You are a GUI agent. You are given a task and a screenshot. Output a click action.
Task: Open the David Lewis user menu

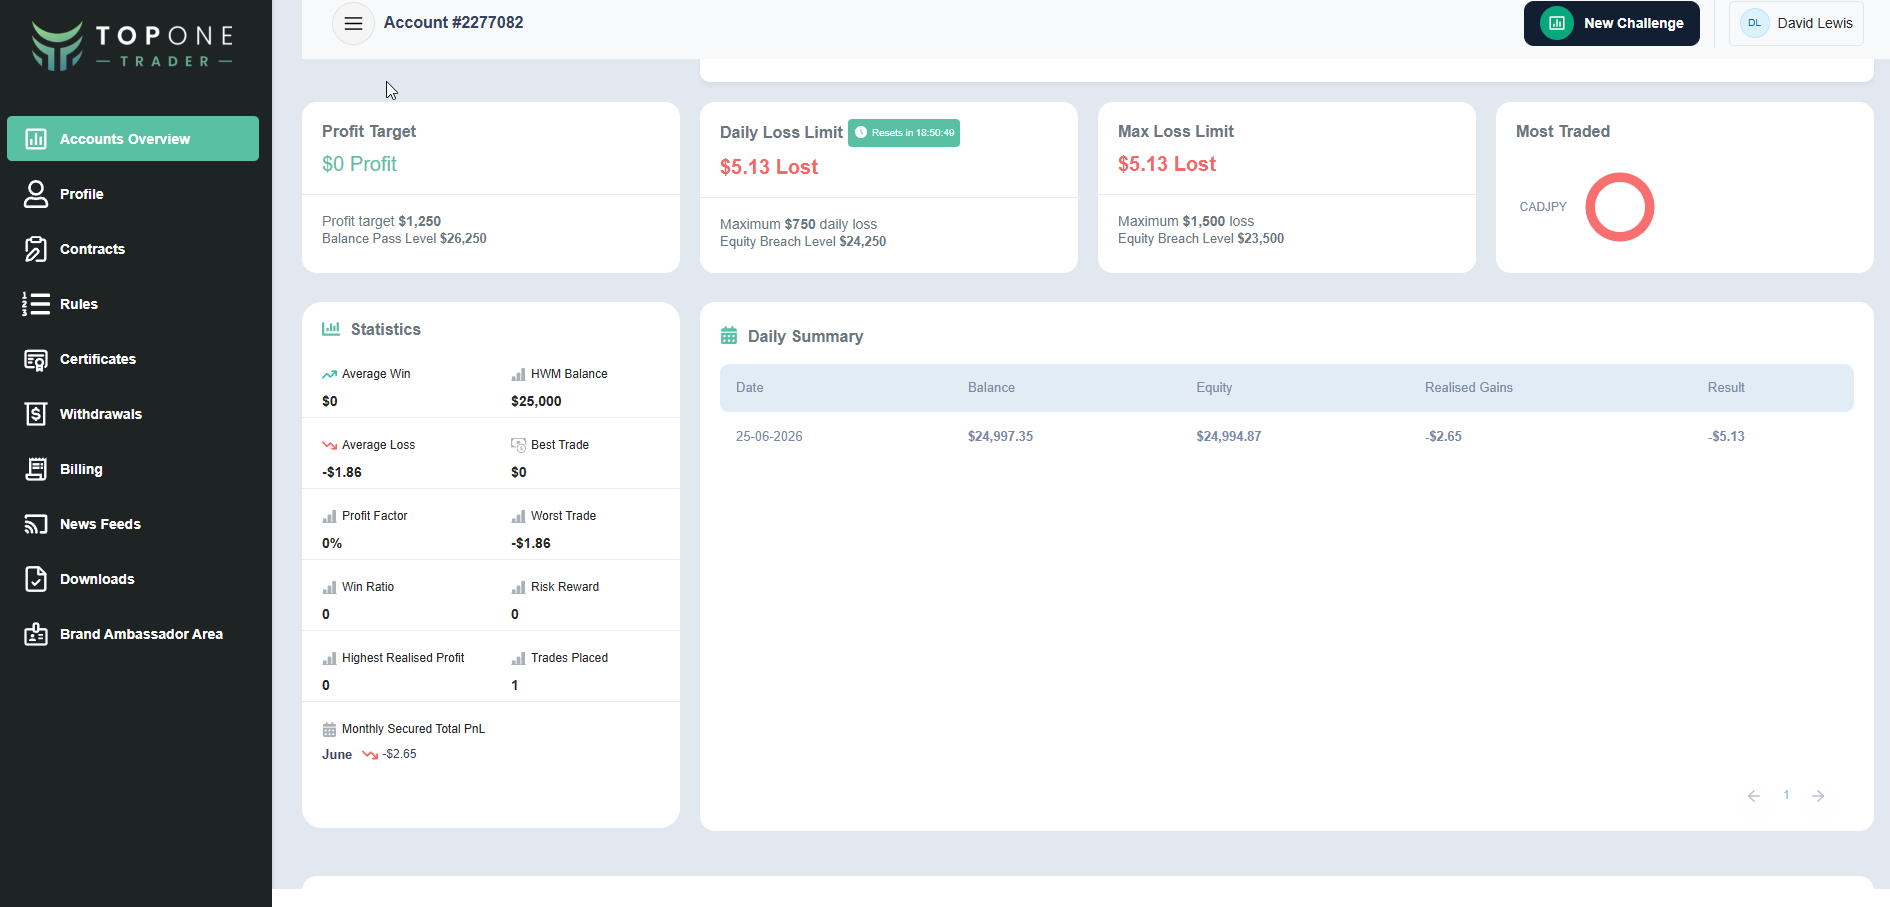pos(1796,23)
